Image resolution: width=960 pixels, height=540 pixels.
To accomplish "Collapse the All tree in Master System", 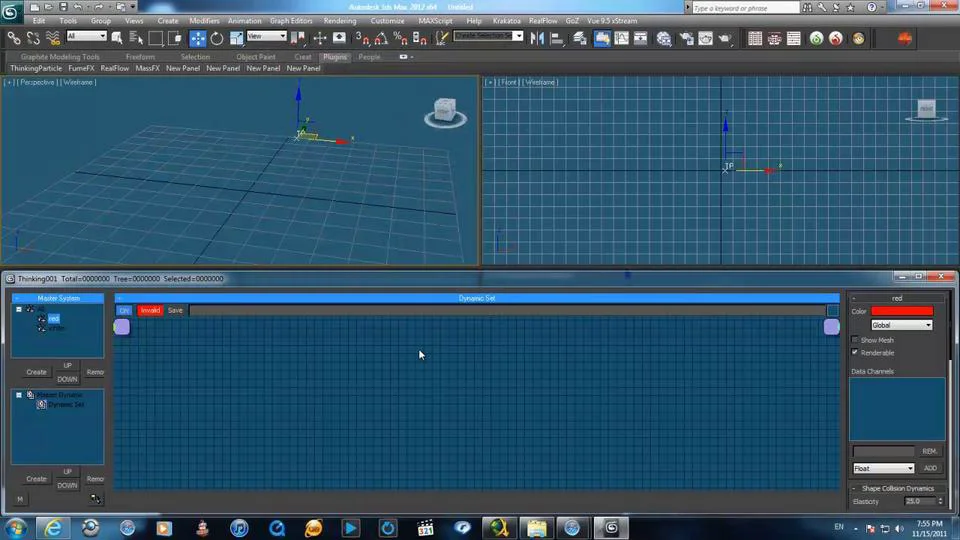I will 19,309.
